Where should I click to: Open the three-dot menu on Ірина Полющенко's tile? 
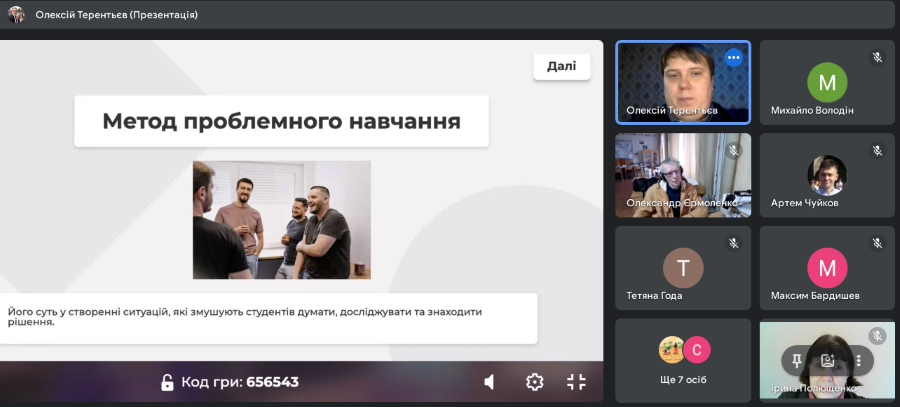point(858,361)
